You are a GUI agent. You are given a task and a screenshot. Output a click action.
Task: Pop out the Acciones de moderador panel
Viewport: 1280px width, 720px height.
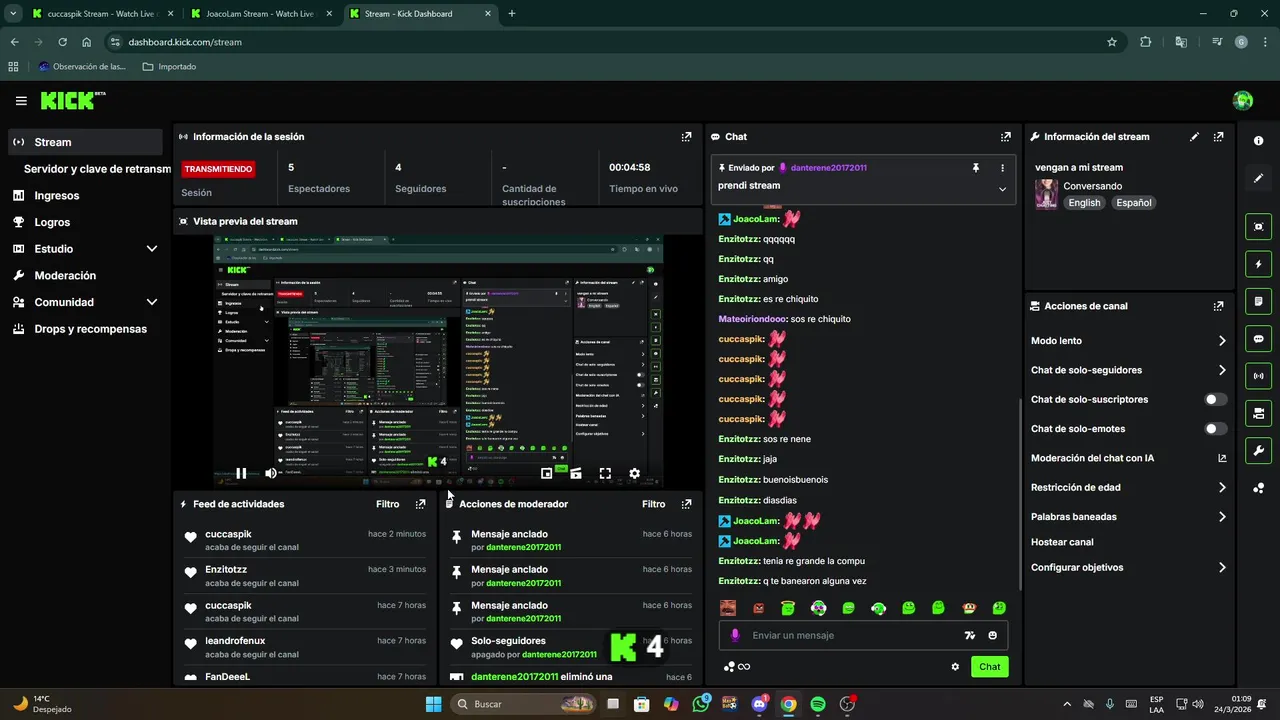click(686, 504)
